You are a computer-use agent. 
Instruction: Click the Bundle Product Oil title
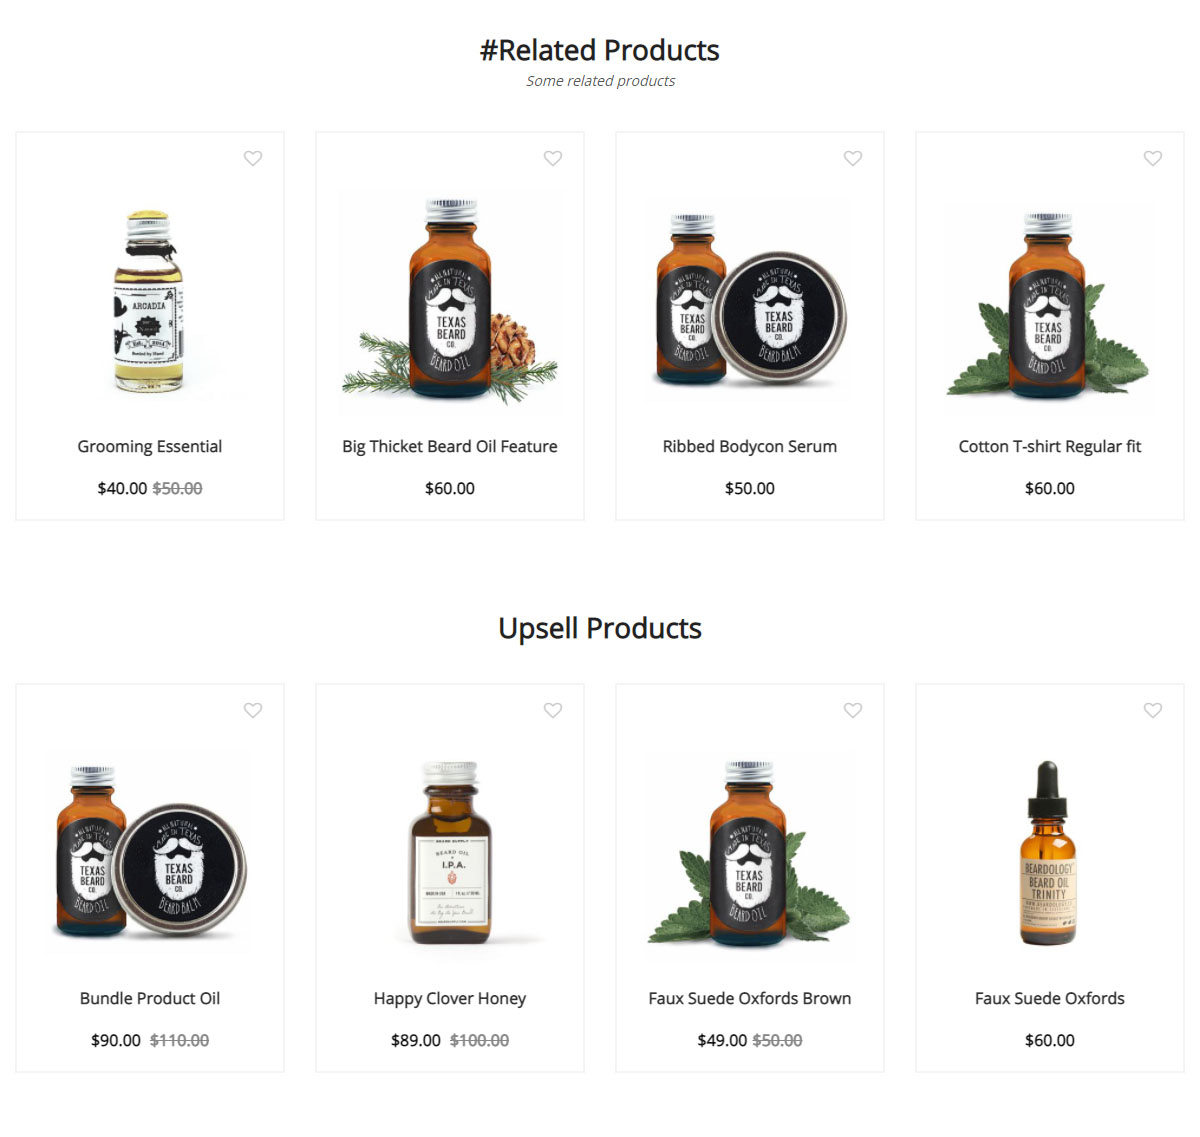point(150,998)
